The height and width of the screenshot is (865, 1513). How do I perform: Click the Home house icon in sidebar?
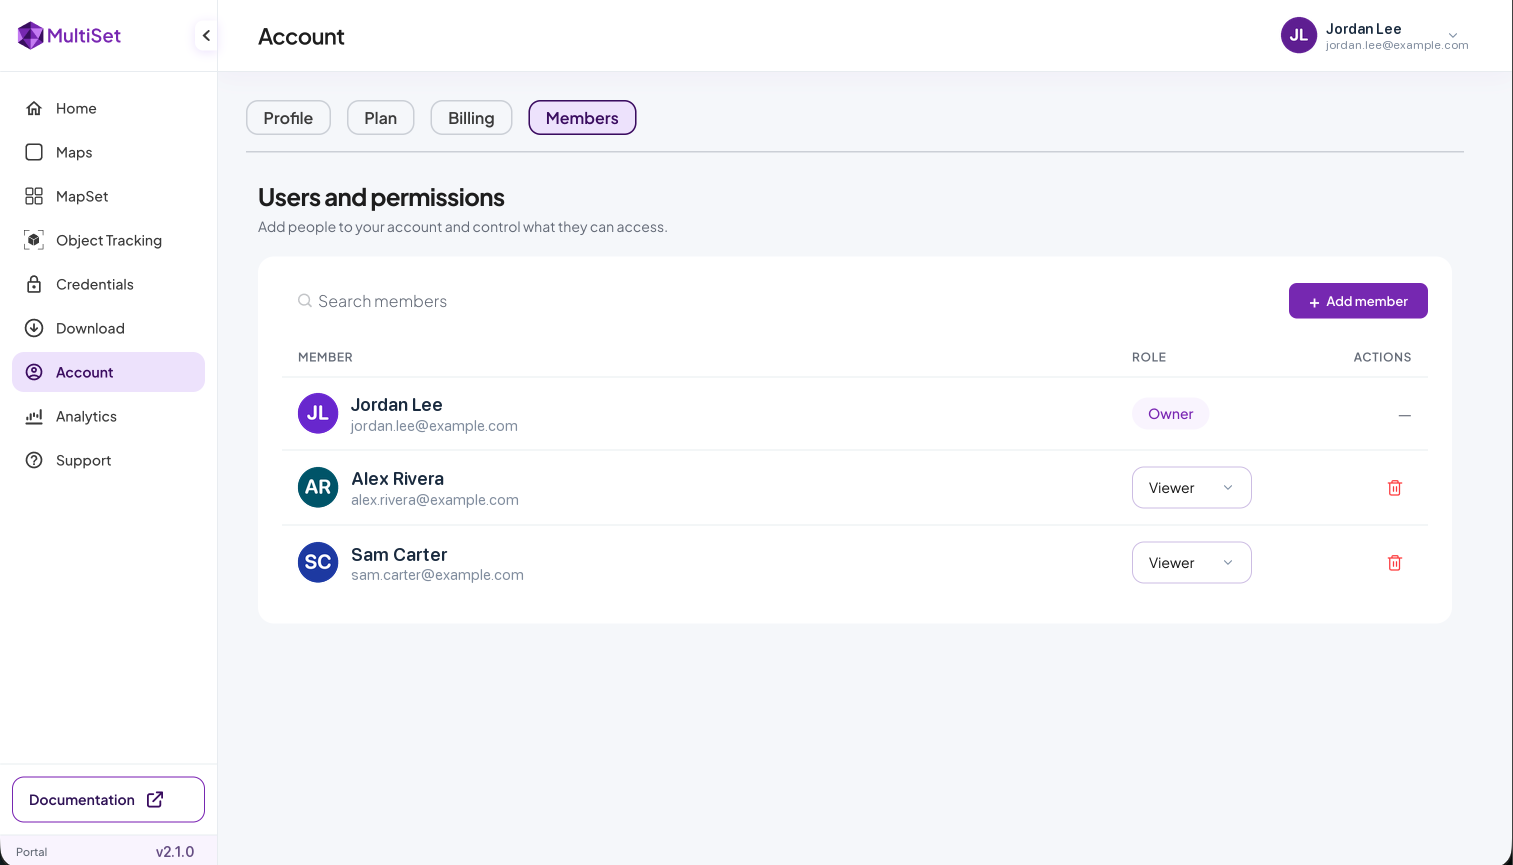(x=34, y=108)
